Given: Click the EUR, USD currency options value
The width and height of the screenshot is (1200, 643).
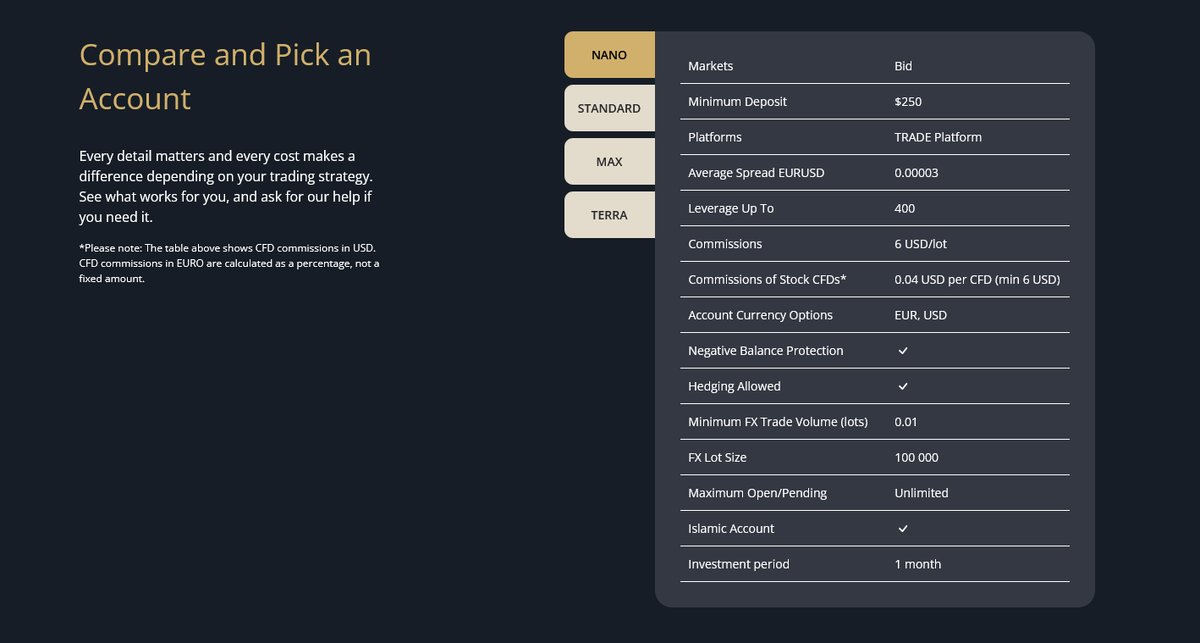Looking at the screenshot, I should pyautogui.click(x=920, y=315).
